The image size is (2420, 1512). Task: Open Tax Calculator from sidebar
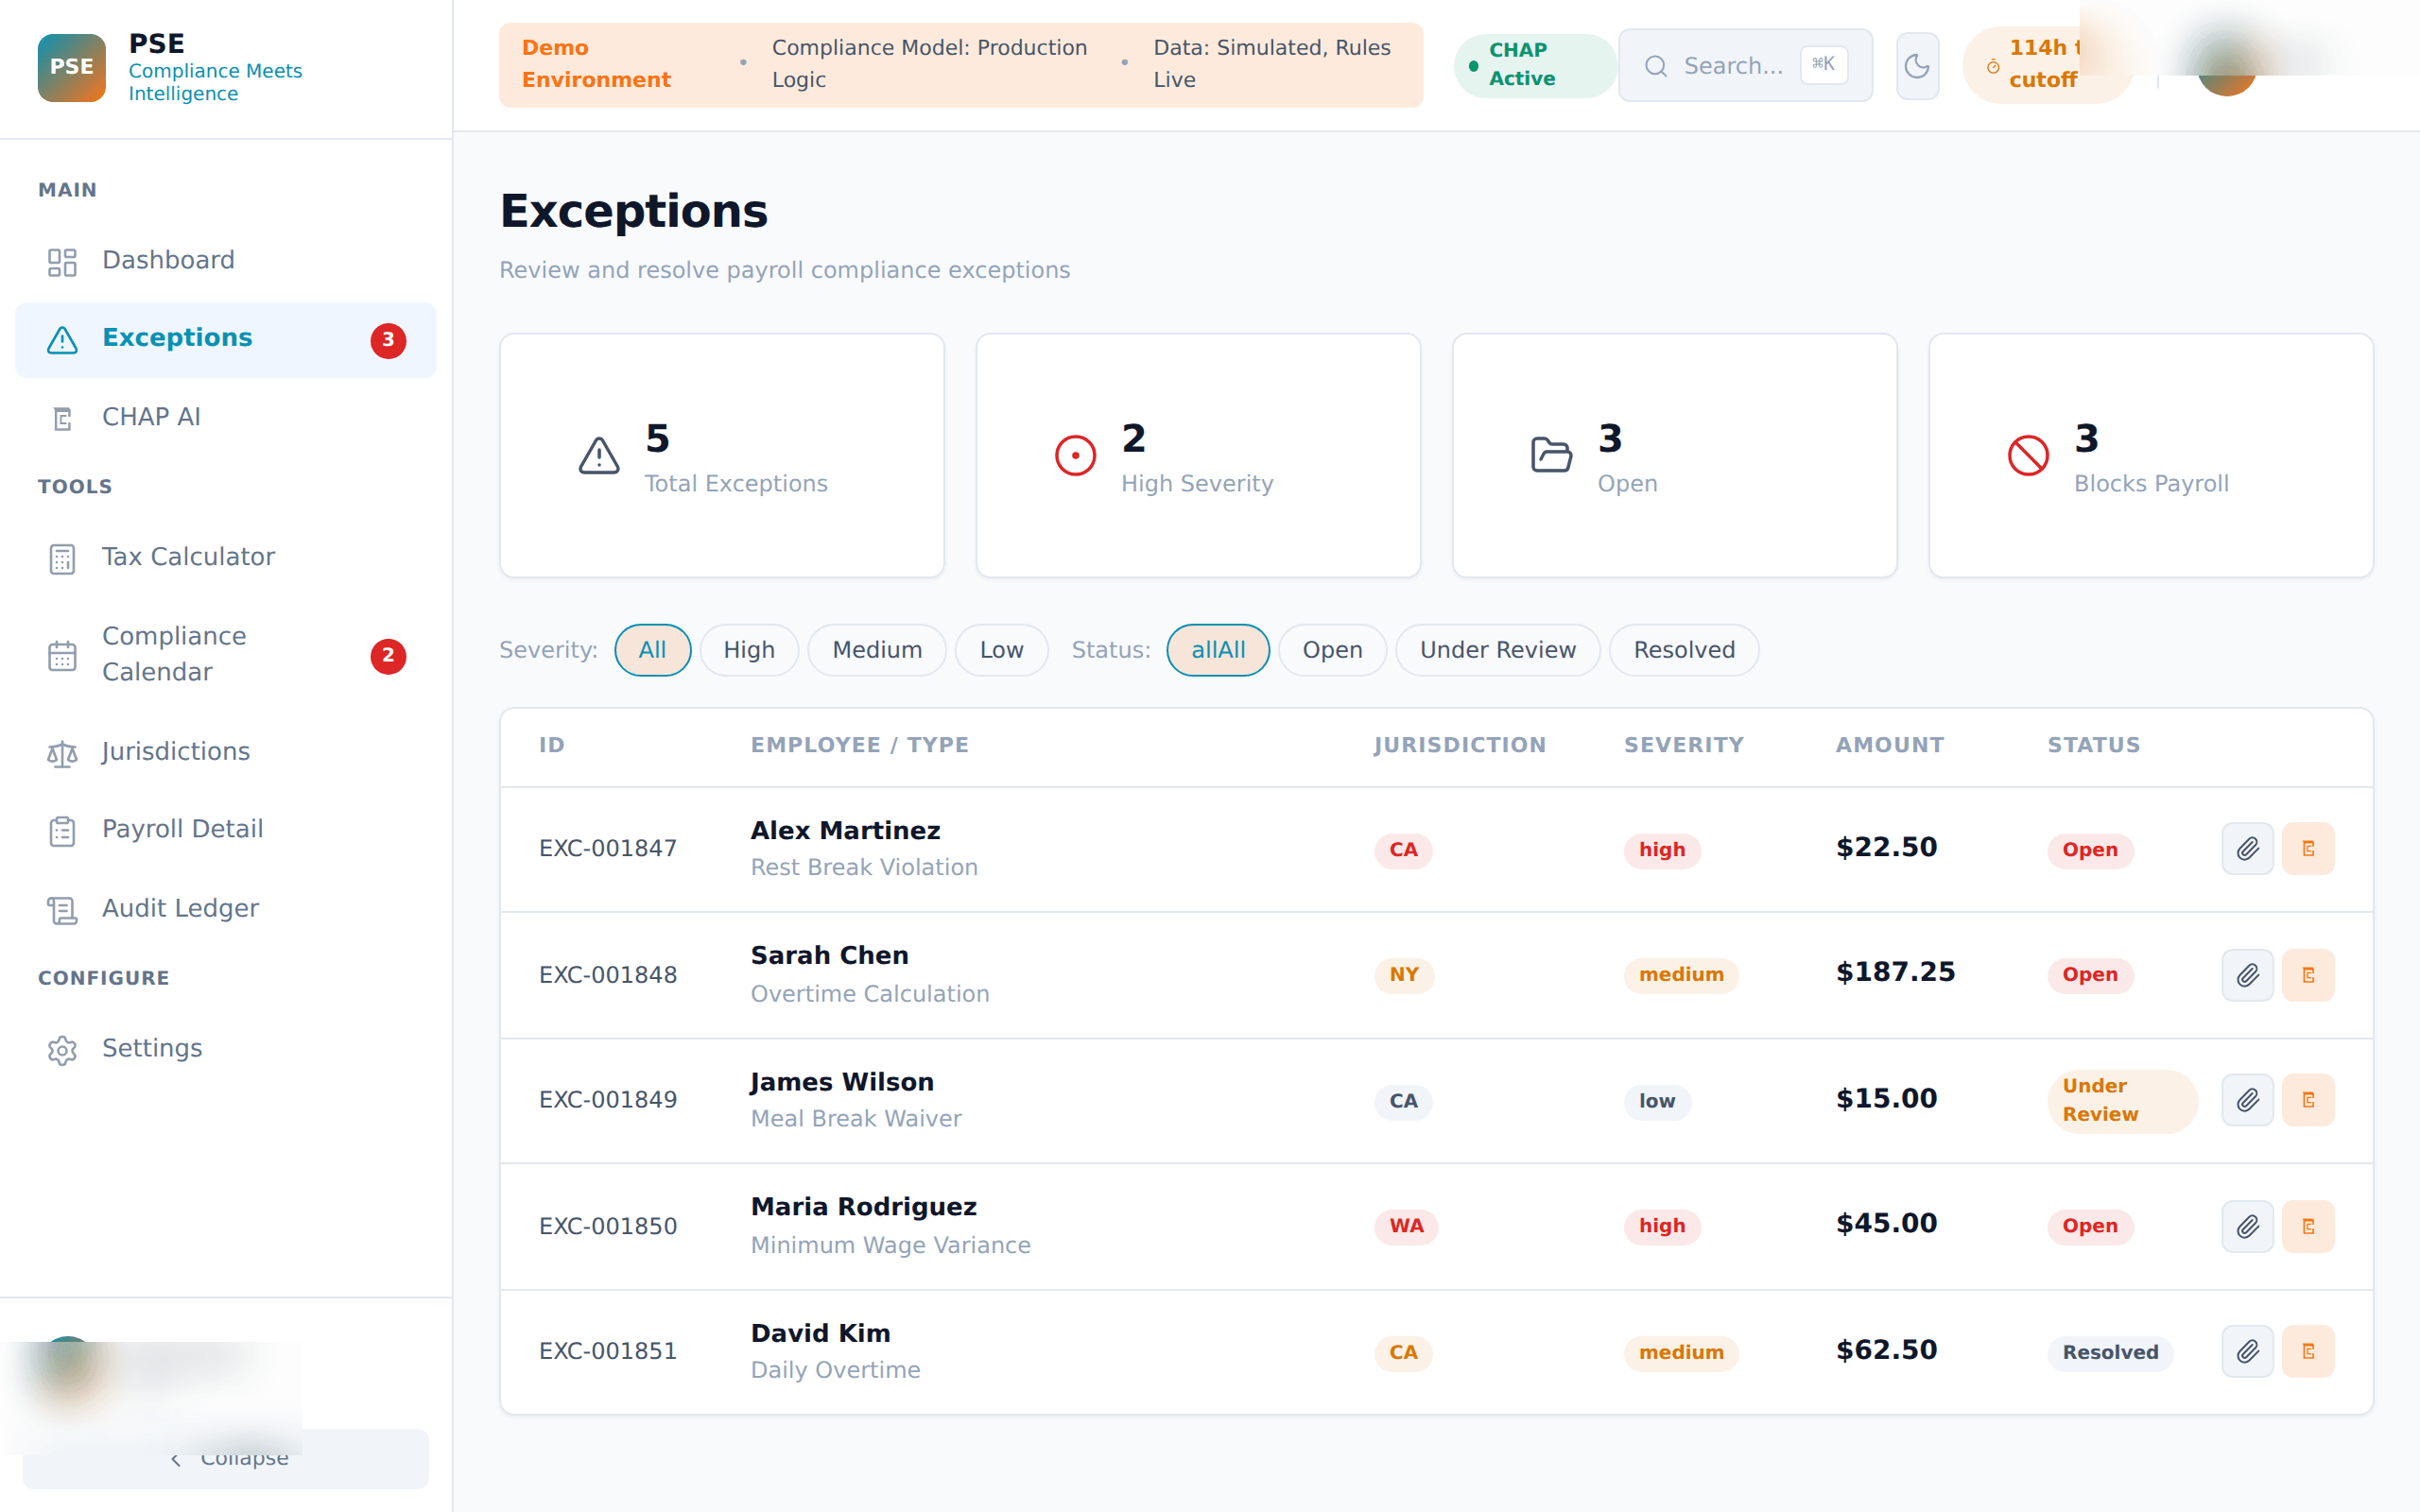point(188,557)
